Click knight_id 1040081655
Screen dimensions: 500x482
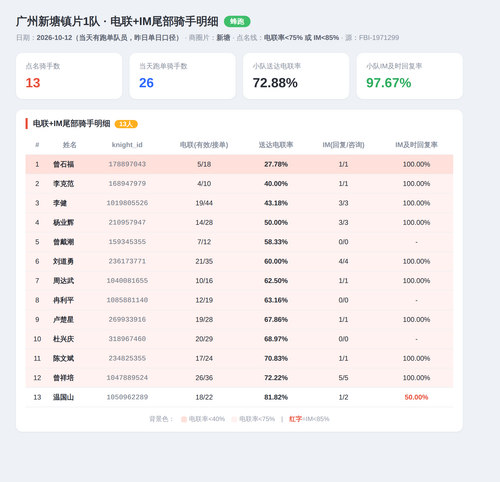[x=127, y=280]
